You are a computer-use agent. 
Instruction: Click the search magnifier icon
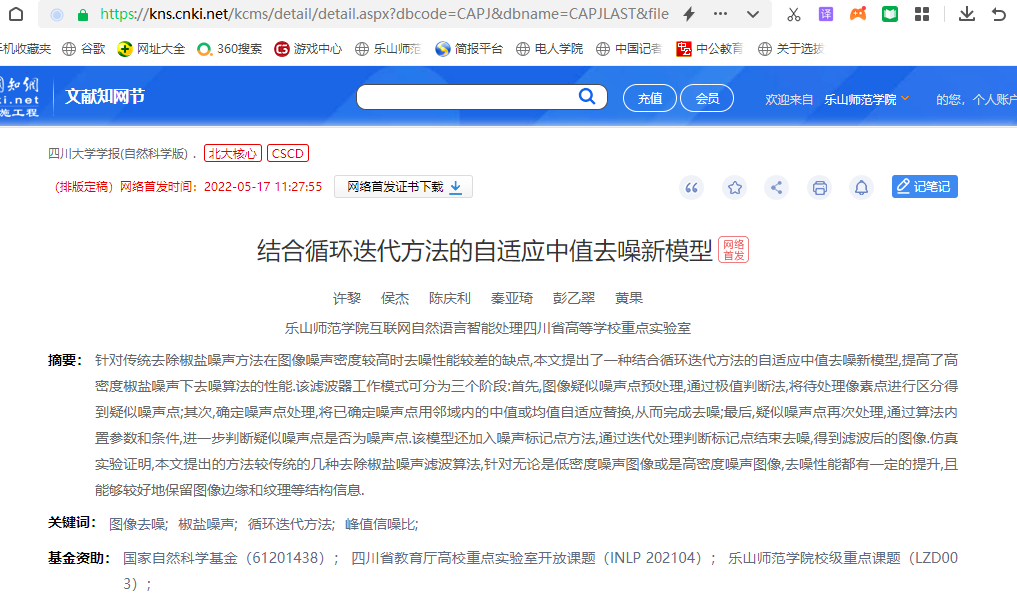click(586, 97)
